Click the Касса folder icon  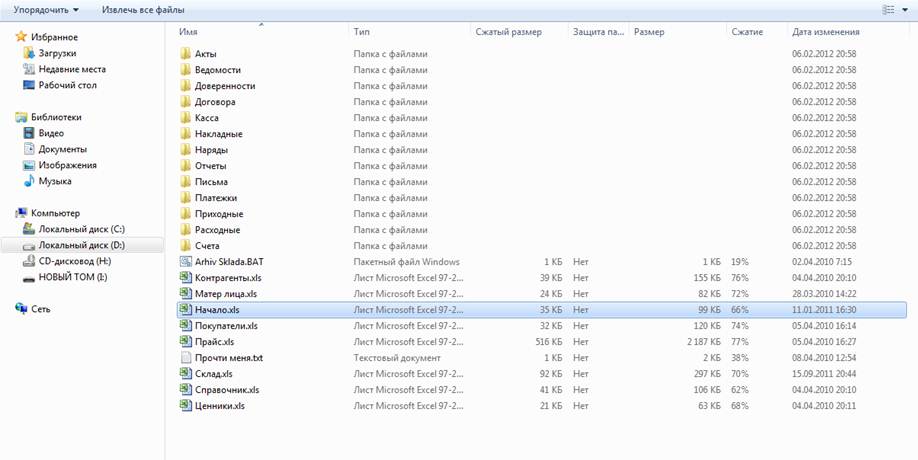pyautogui.click(x=186, y=118)
